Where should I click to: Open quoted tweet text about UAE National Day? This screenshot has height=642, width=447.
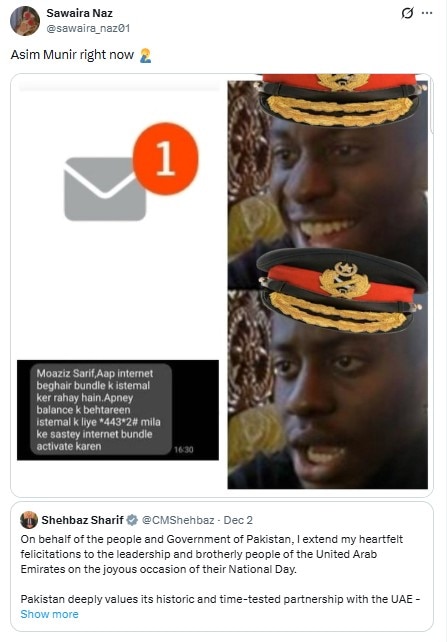[x=220, y=569]
